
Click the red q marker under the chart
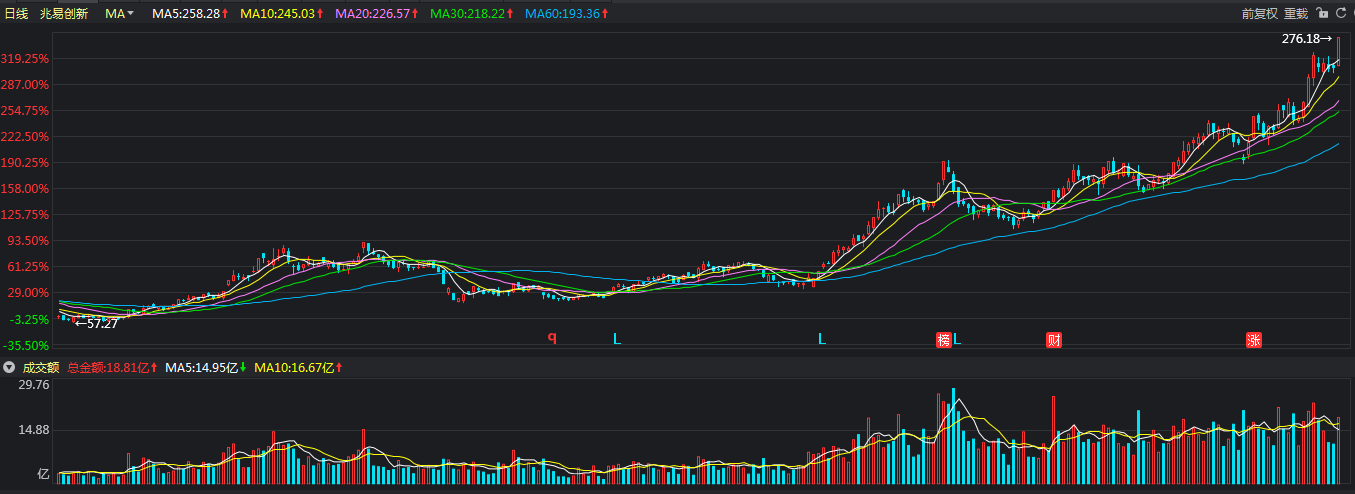551,338
